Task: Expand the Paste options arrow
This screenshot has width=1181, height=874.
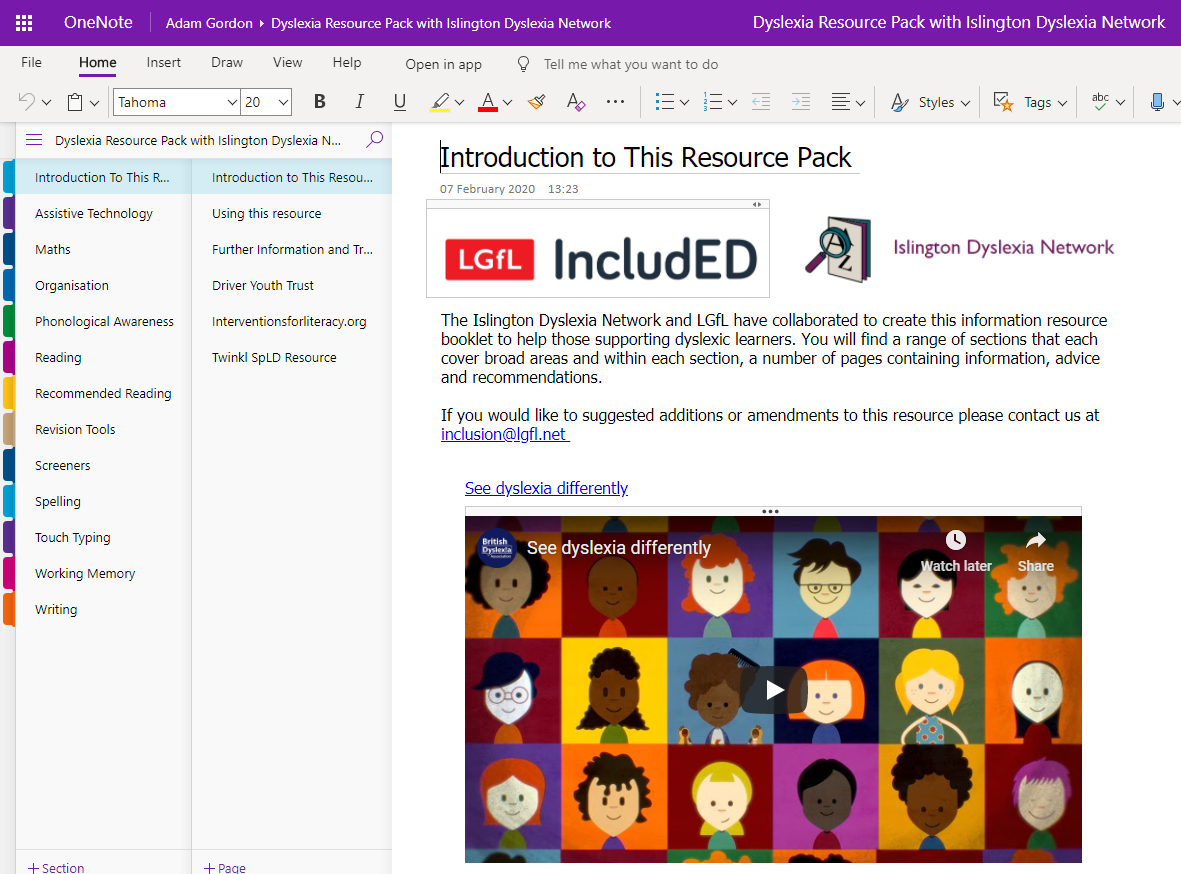Action: point(94,102)
